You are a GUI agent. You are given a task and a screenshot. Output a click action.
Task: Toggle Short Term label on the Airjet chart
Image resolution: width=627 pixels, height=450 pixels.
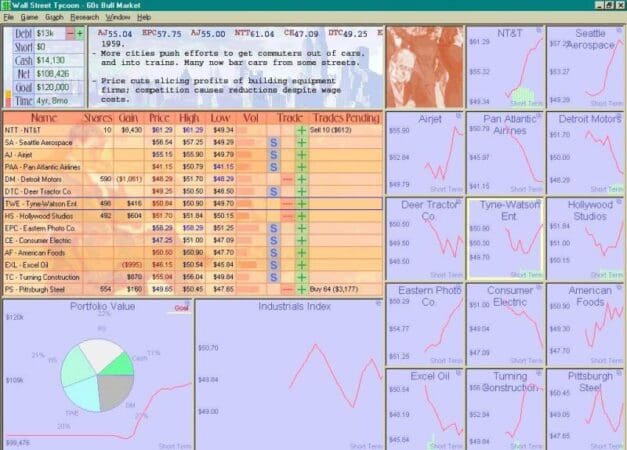(x=444, y=188)
